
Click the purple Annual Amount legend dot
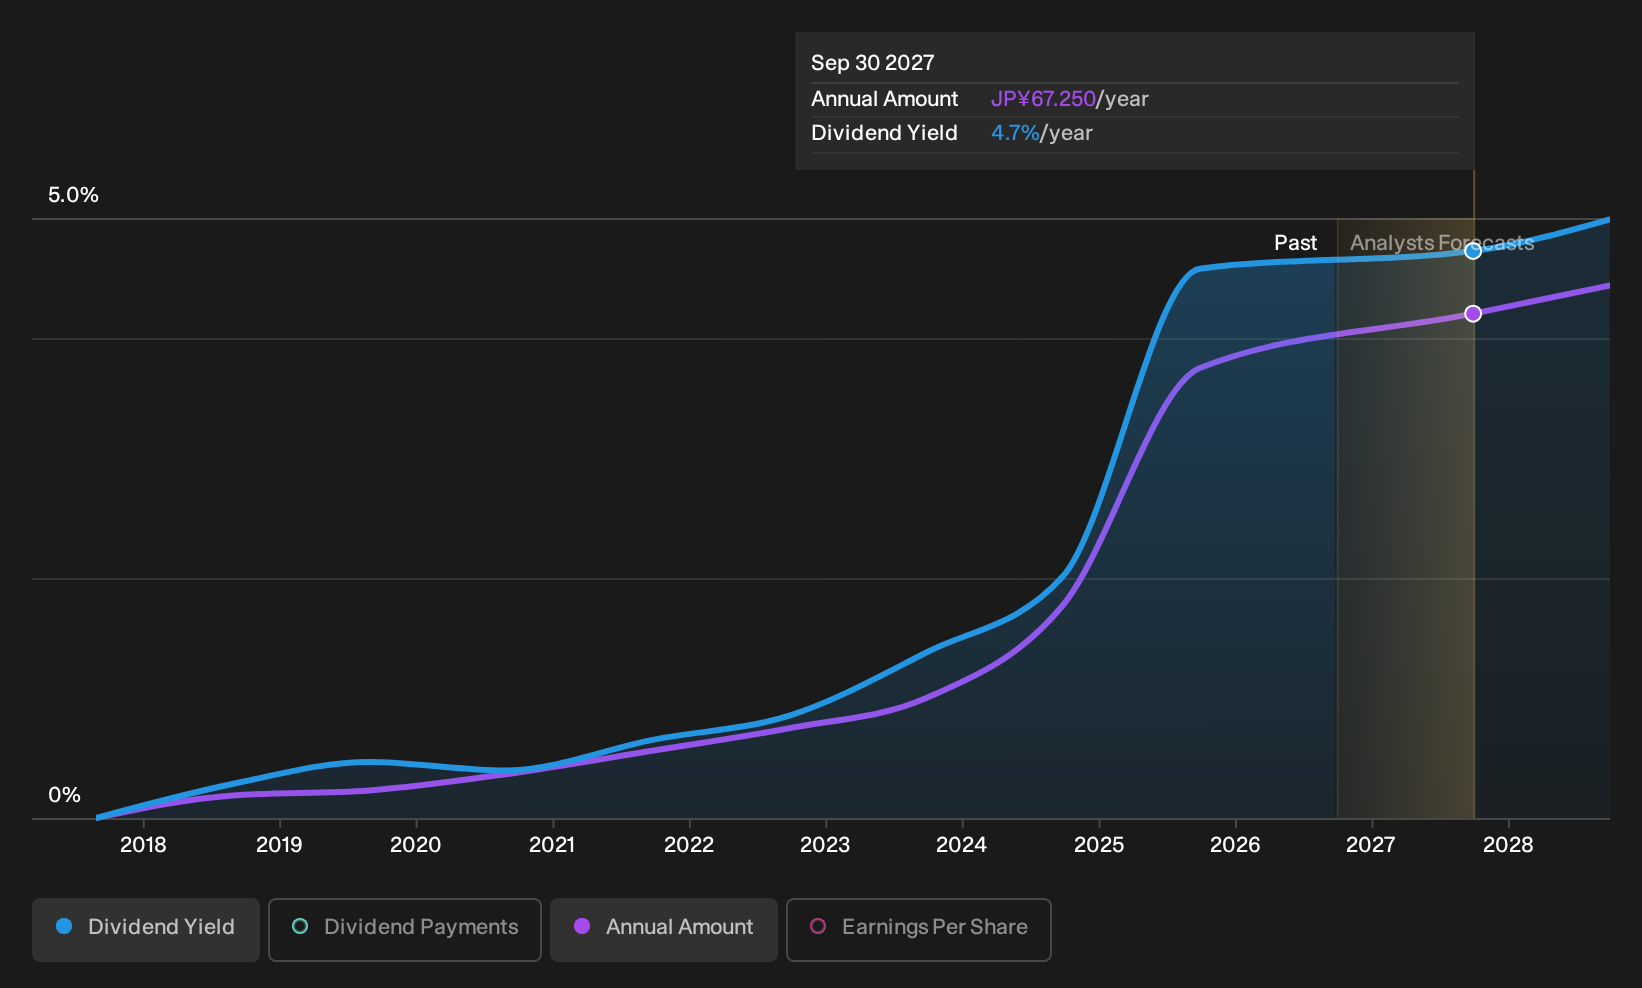(582, 926)
